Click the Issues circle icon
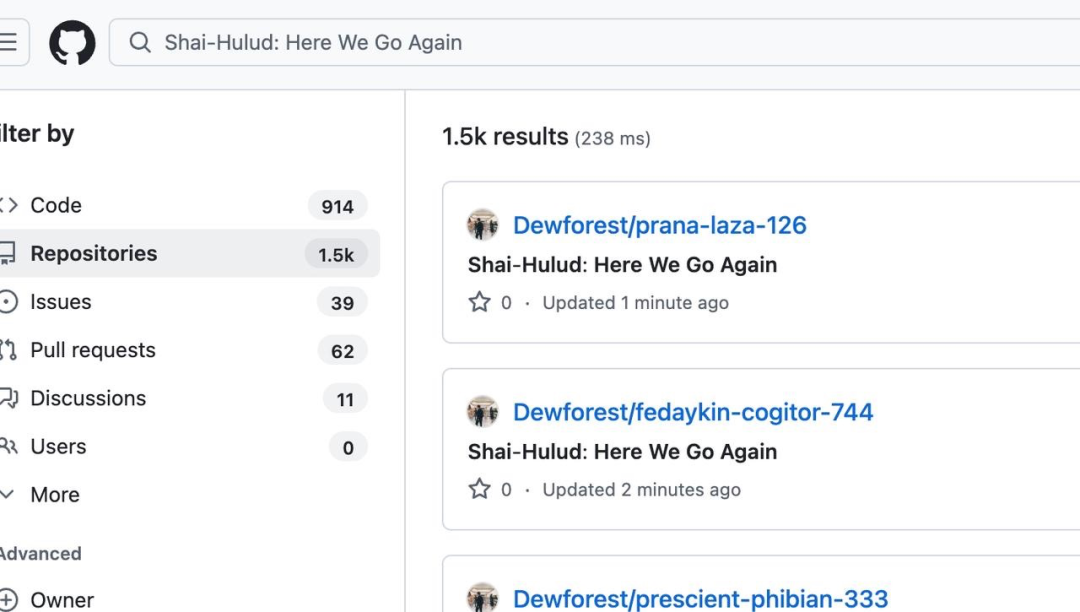This screenshot has height=612, width=1080. click(x=8, y=302)
